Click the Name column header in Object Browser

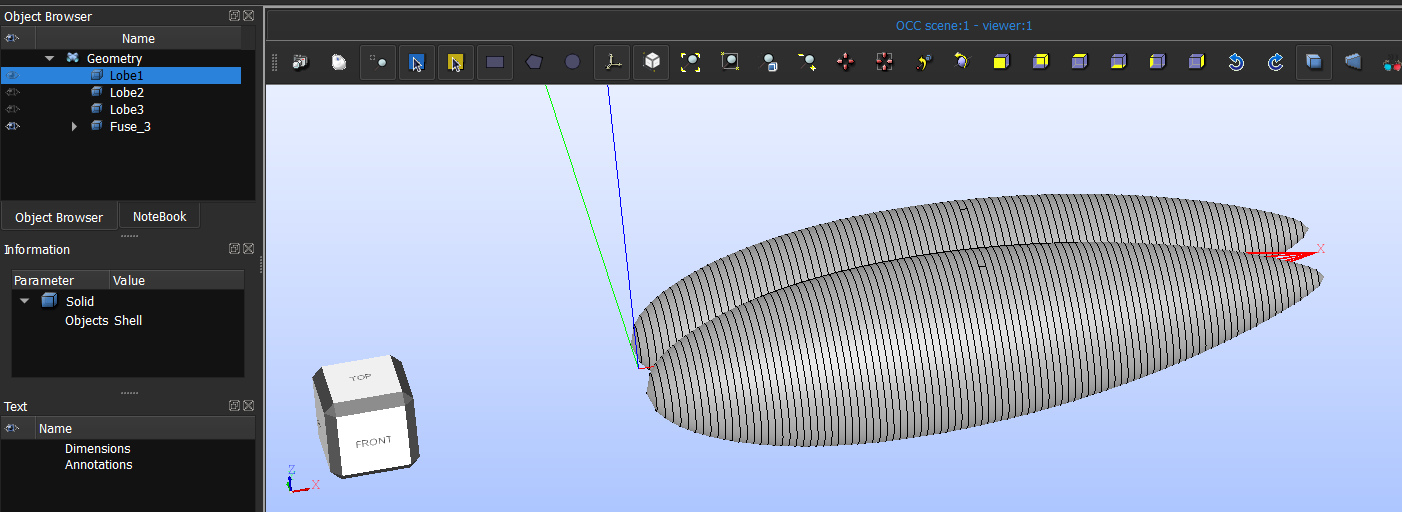click(138, 38)
